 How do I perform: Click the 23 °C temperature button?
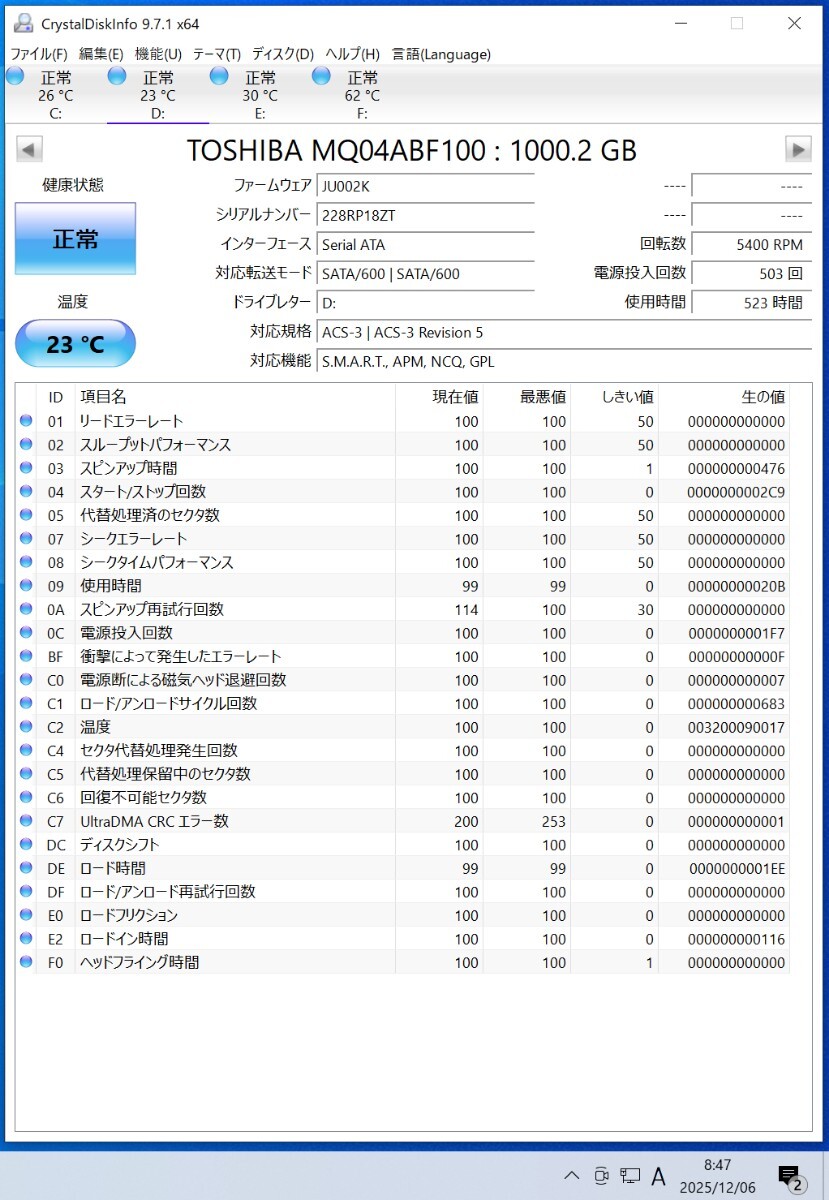tap(75, 345)
